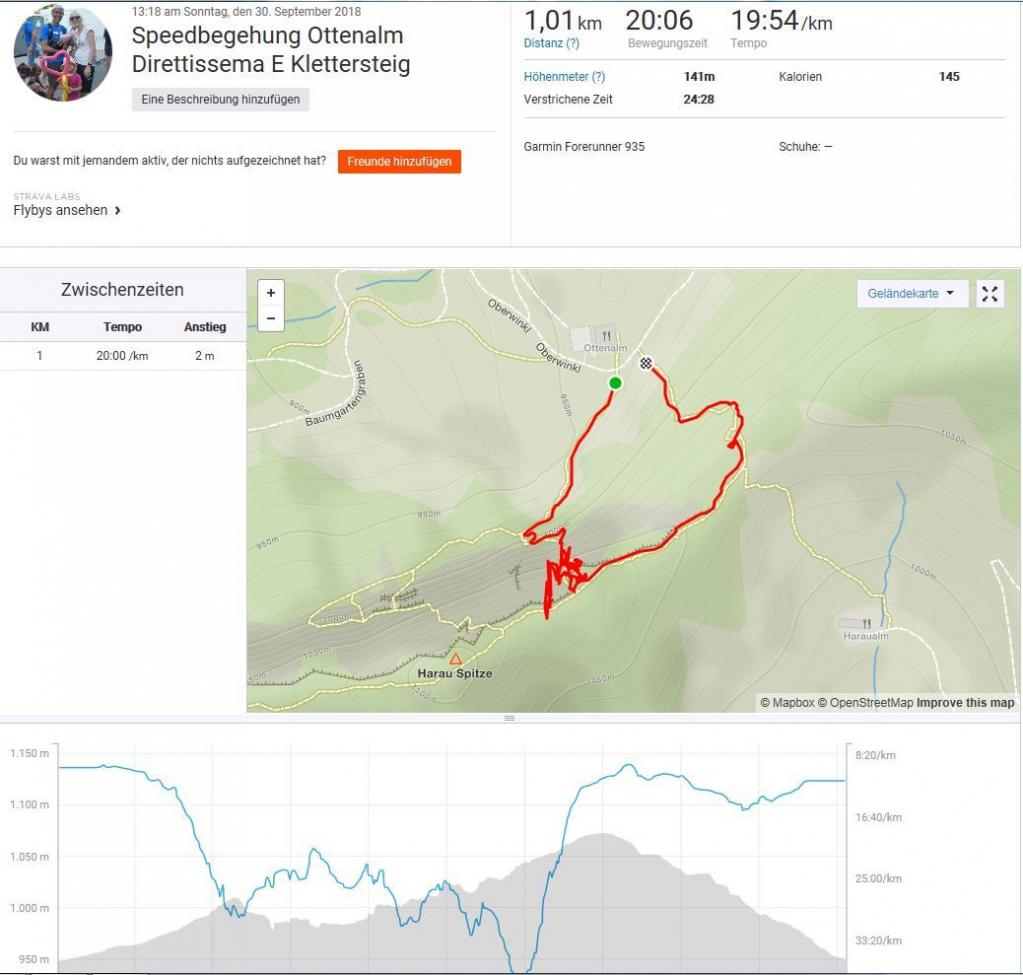The image size is (1023, 975).
Task: Click the Improve this map link
Action: tap(965, 703)
